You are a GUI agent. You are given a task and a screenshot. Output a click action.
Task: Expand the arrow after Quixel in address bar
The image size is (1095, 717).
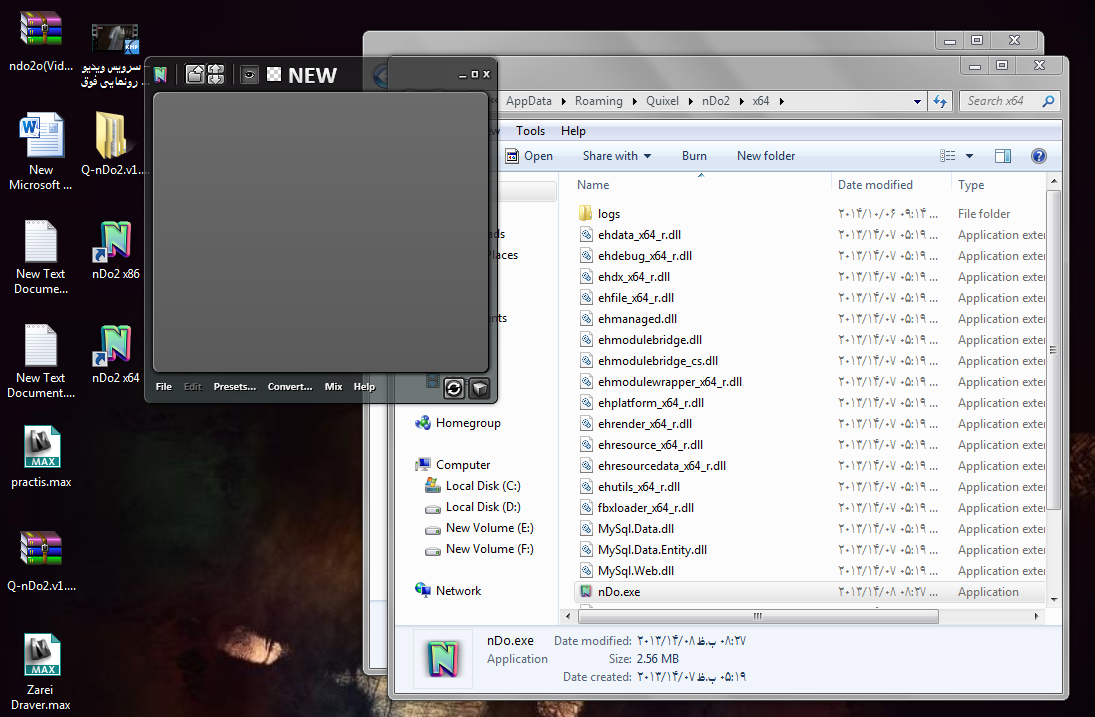pos(690,101)
